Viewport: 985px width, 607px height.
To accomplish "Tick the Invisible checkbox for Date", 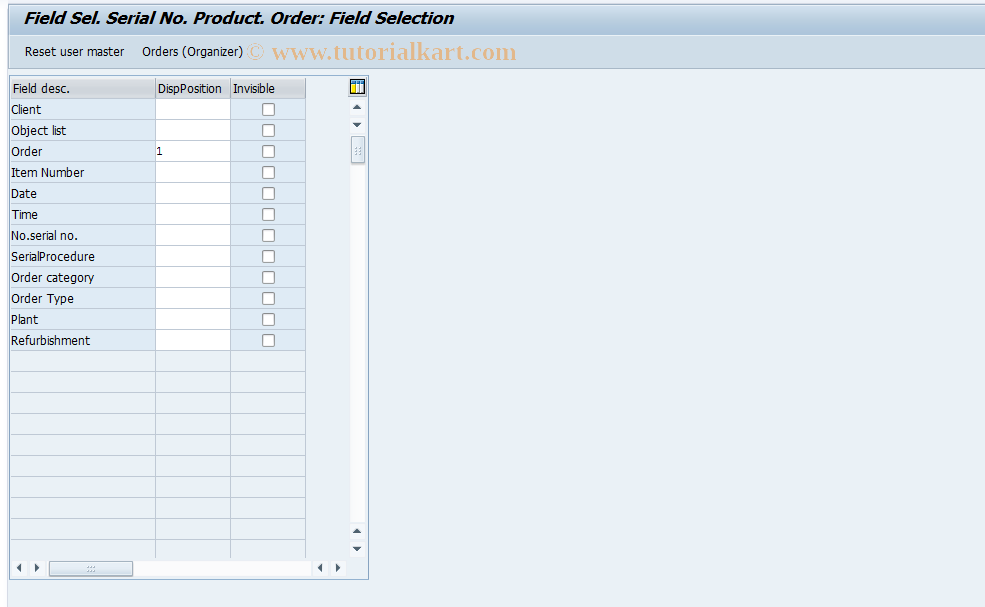I will coord(268,194).
